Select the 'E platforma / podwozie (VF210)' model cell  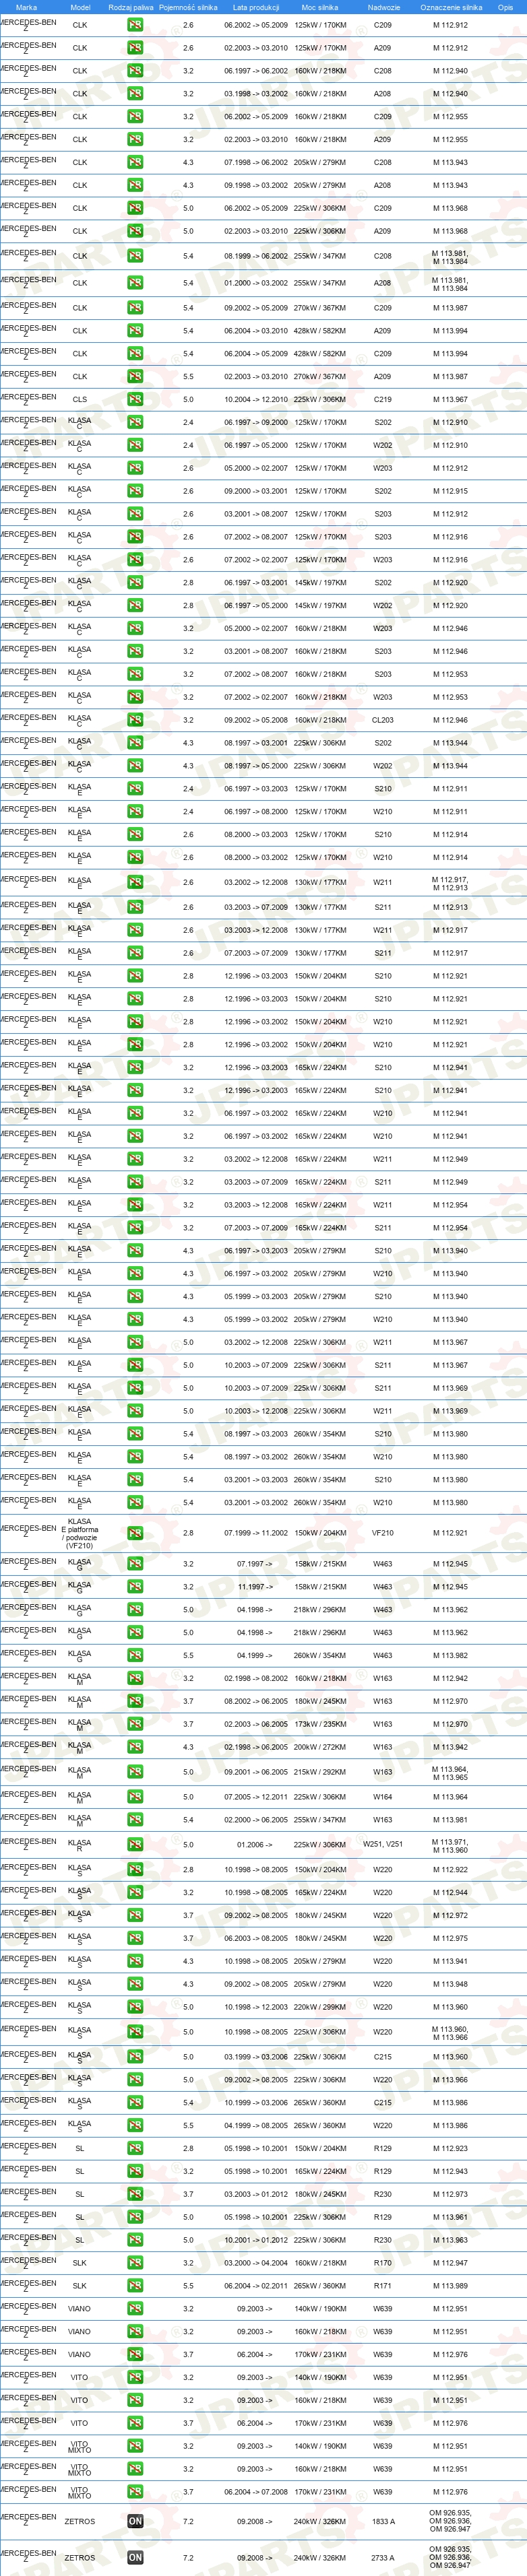80,1533
